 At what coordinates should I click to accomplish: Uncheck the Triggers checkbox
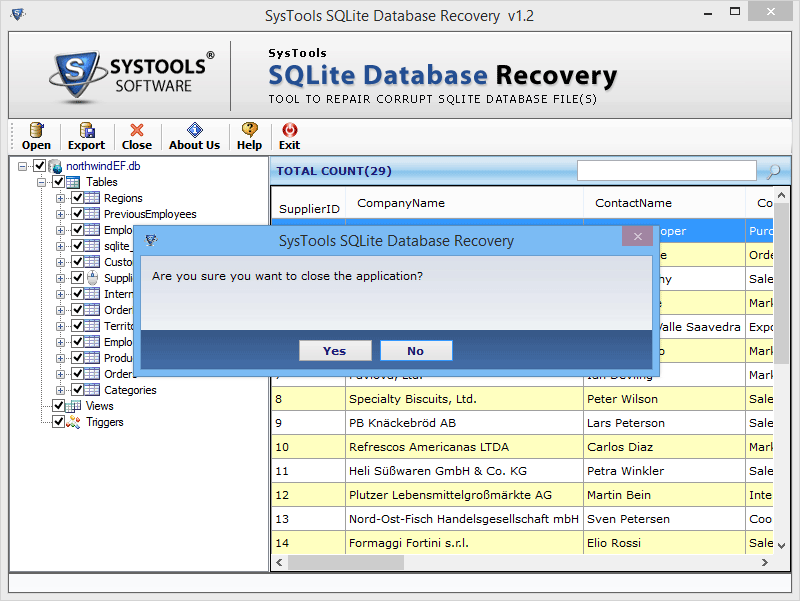[58, 421]
